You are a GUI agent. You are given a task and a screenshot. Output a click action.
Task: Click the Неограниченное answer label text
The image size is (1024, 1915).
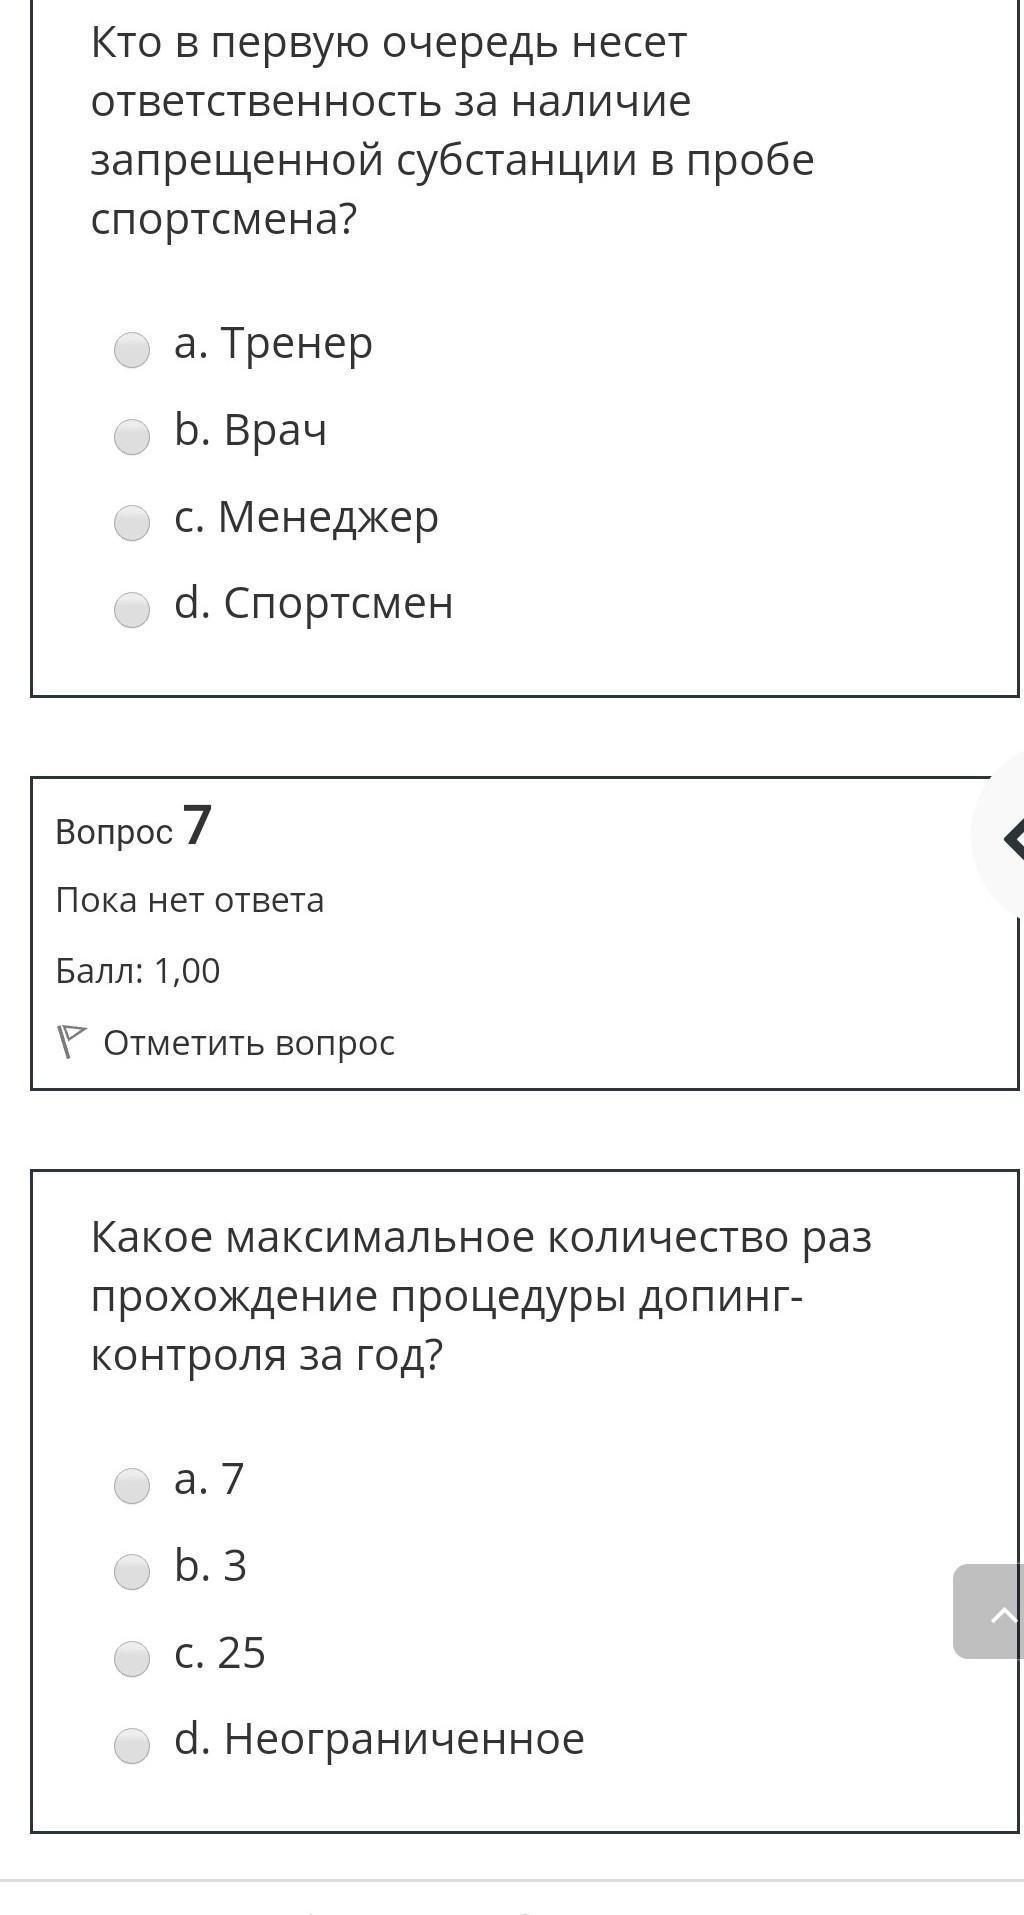(x=404, y=1739)
